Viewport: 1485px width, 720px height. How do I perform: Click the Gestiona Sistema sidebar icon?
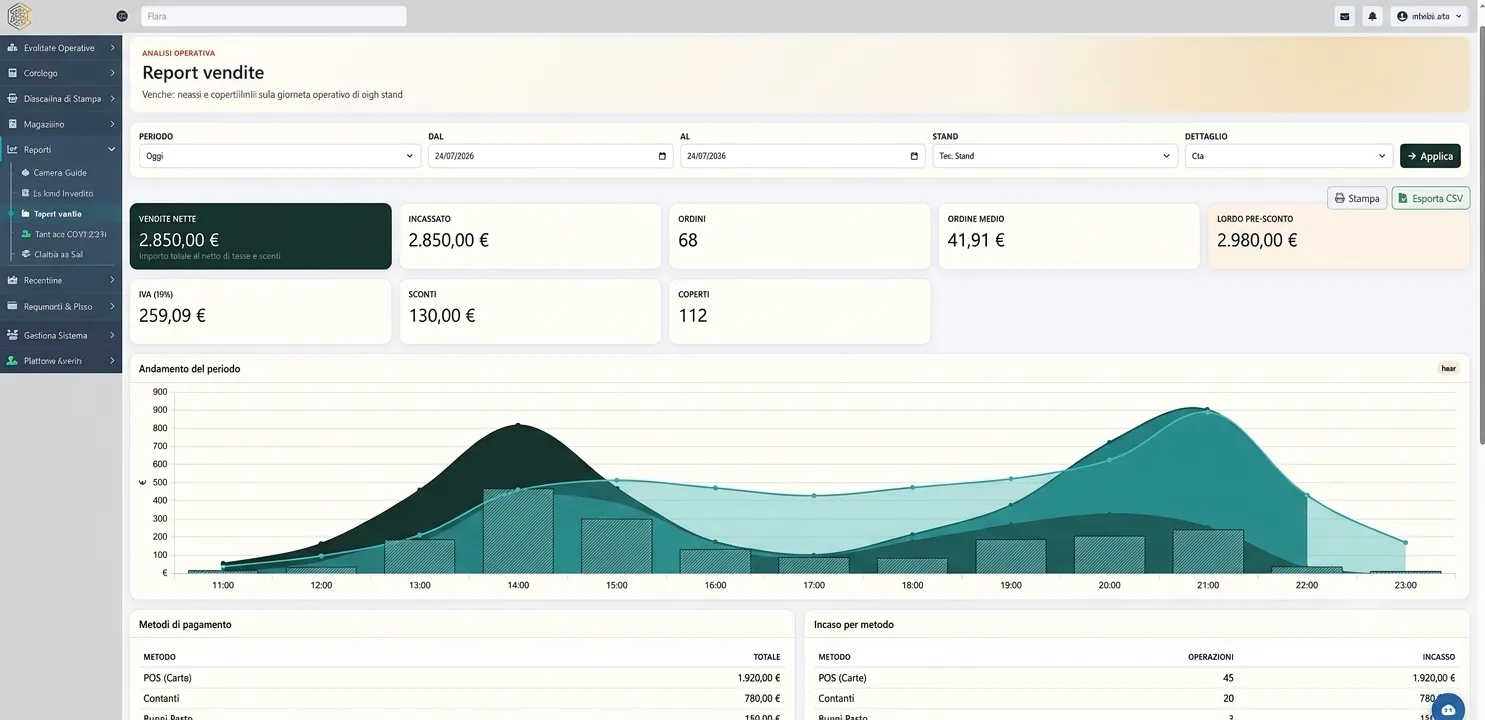pos(12,335)
